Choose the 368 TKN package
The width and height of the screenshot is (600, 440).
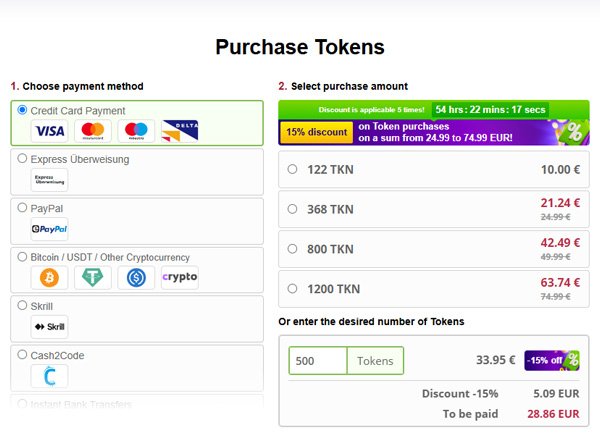pos(434,209)
